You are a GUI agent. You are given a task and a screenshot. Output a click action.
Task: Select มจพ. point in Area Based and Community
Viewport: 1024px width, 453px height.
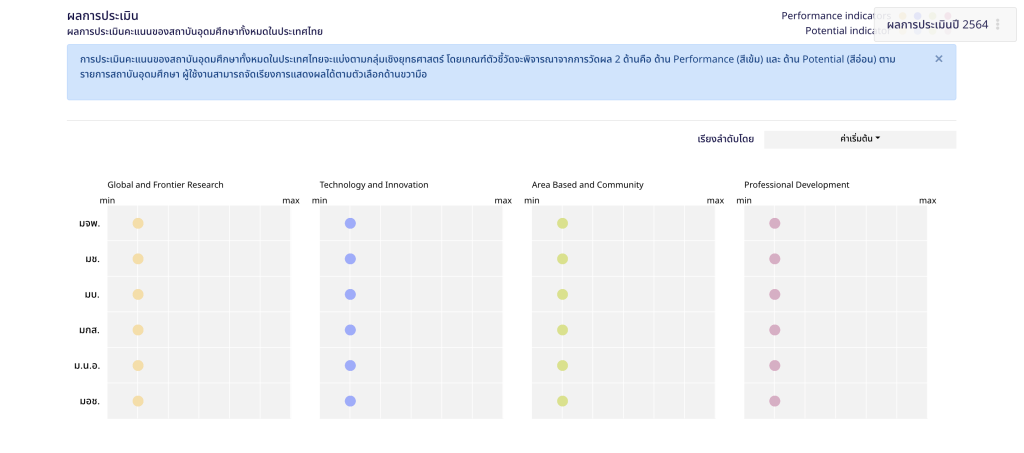562,223
